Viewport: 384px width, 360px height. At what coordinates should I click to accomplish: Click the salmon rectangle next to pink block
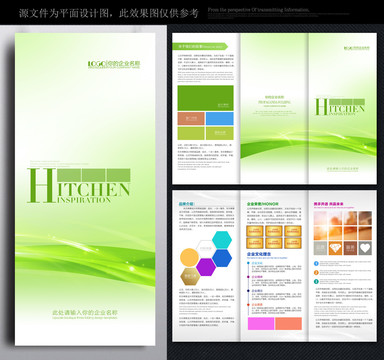(x=288, y=323)
